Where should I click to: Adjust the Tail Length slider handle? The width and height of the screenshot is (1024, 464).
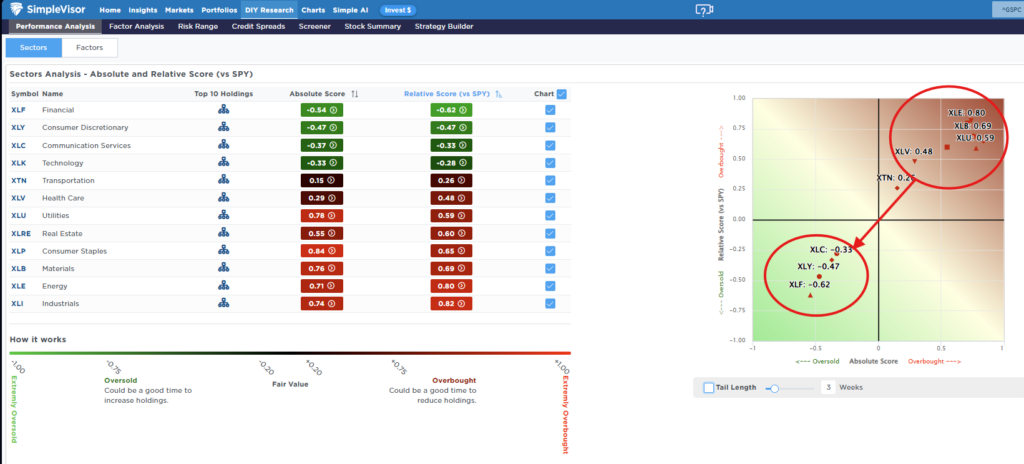pyautogui.click(x=772, y=387)
